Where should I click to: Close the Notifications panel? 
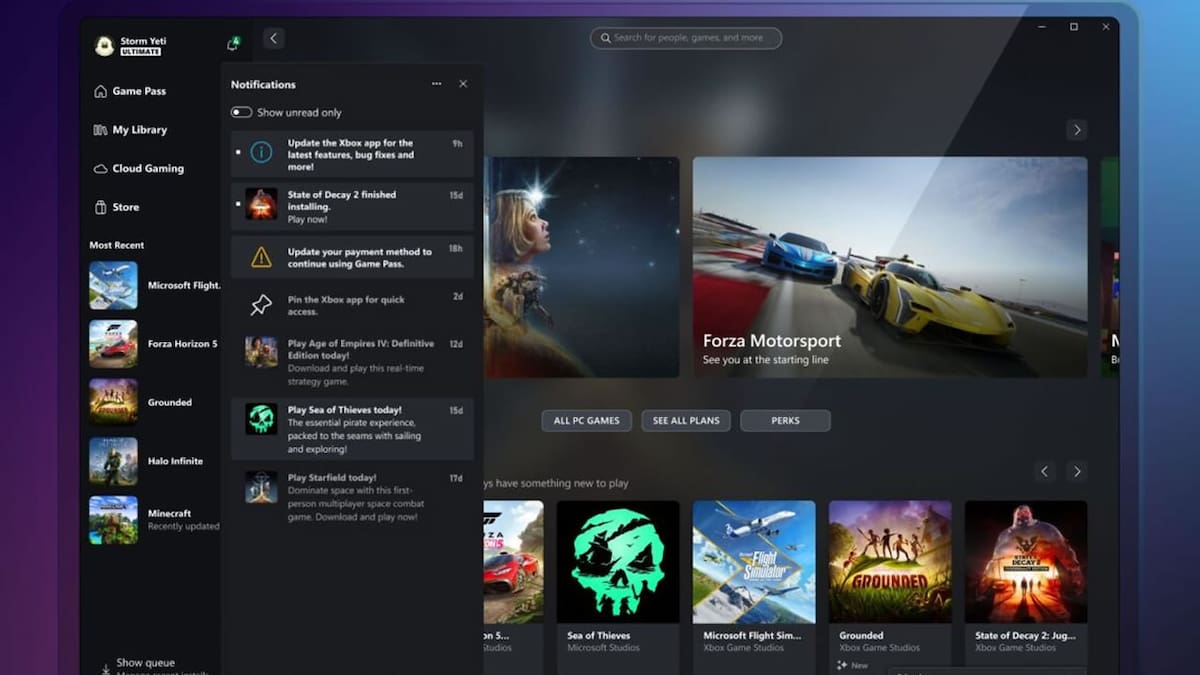click(x=463, y=84)
